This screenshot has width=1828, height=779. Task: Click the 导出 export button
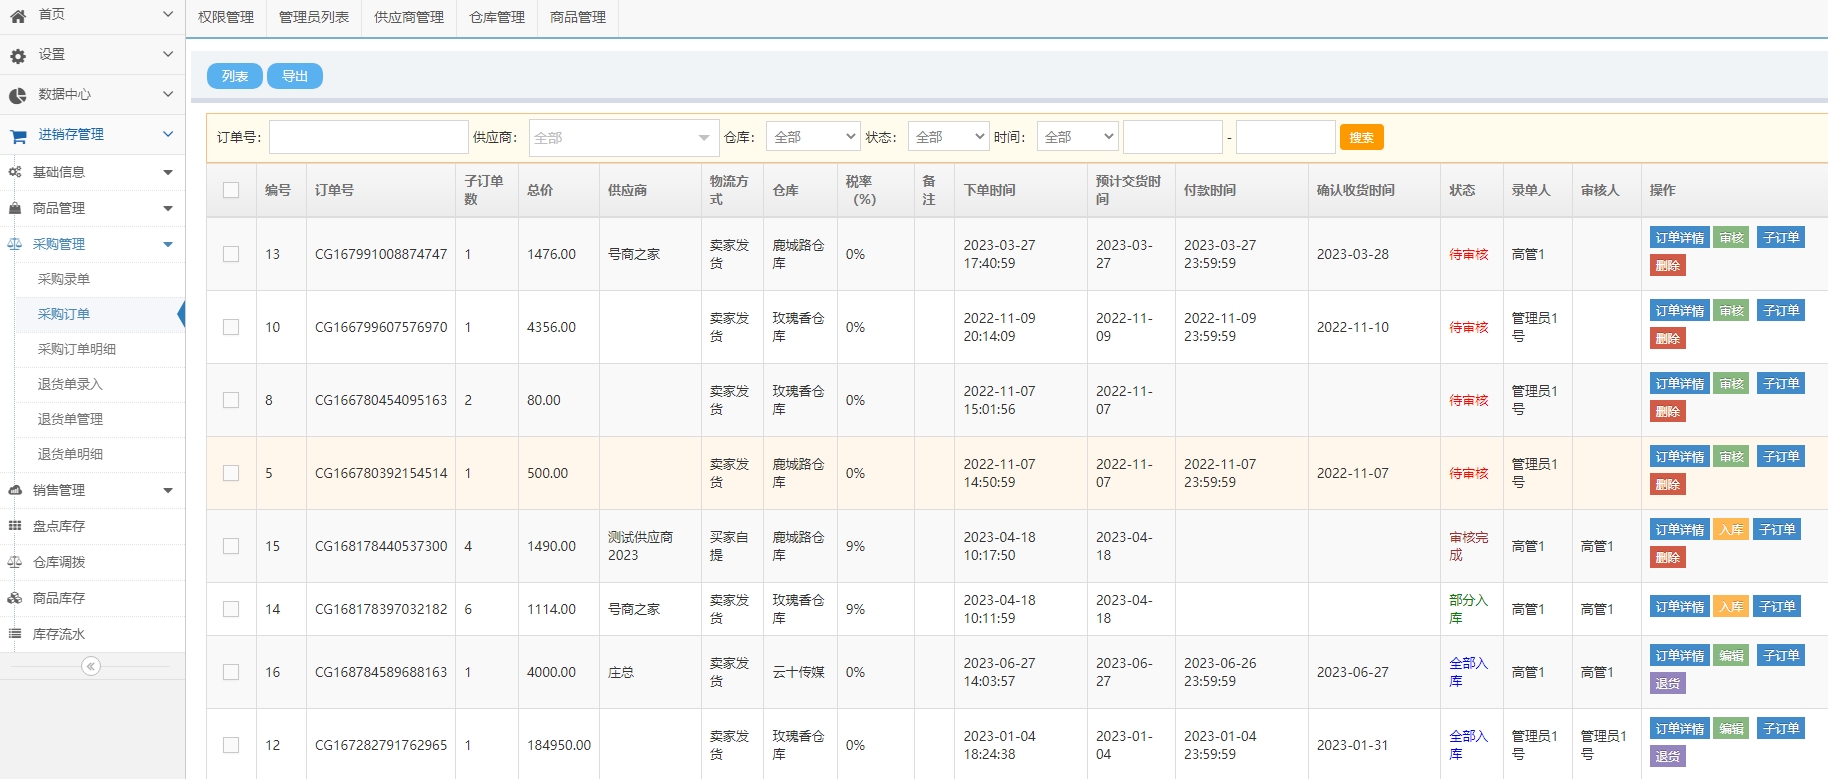click(x=294, y=76)
